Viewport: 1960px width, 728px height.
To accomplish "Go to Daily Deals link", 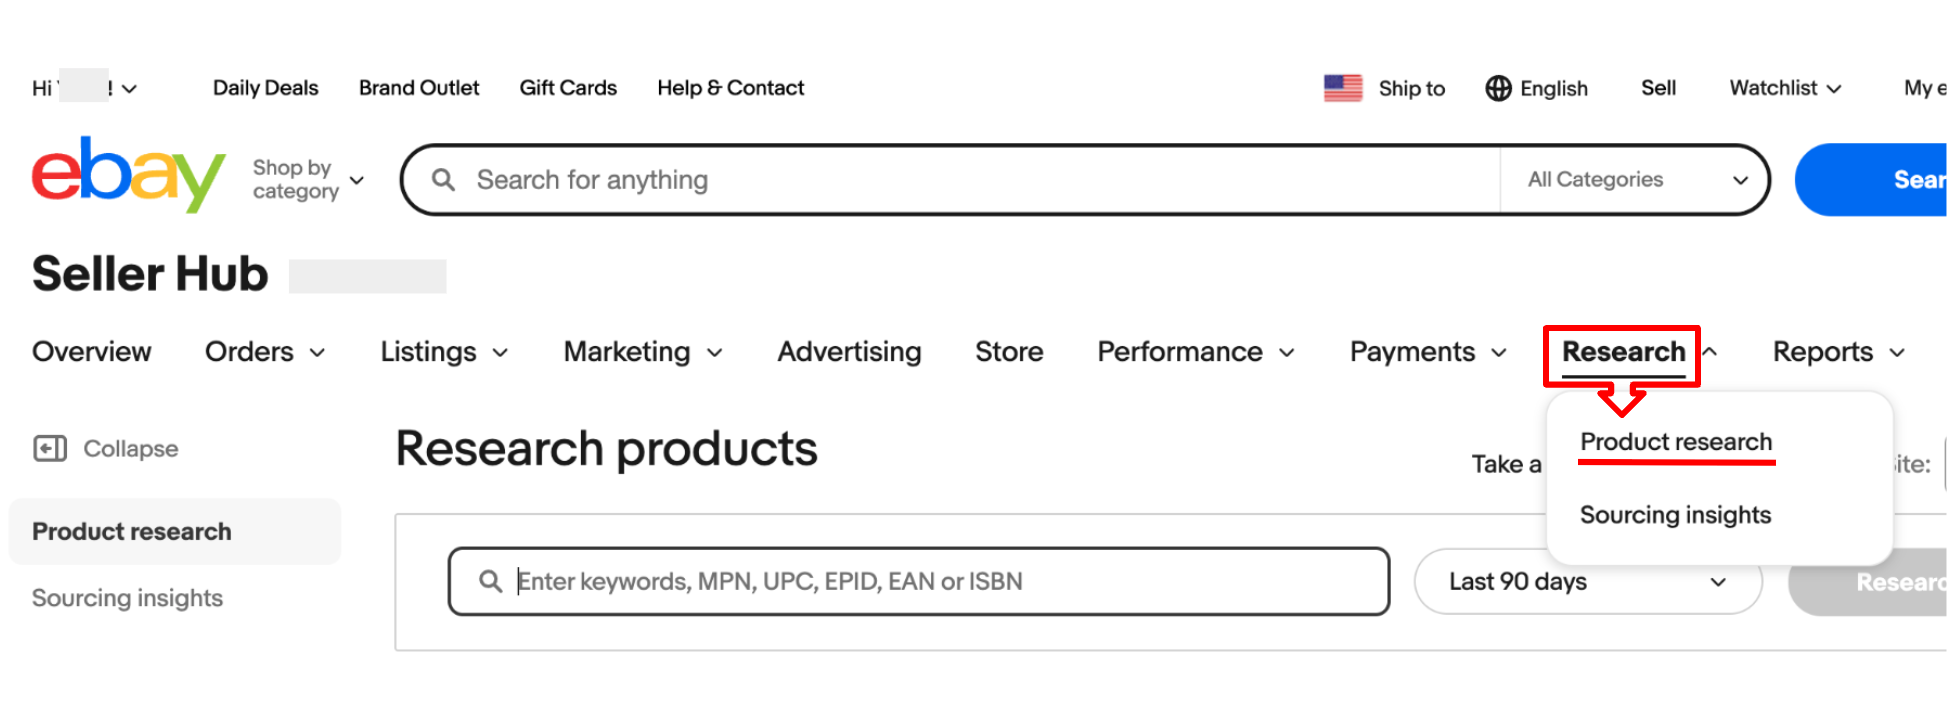I will 265,88.
